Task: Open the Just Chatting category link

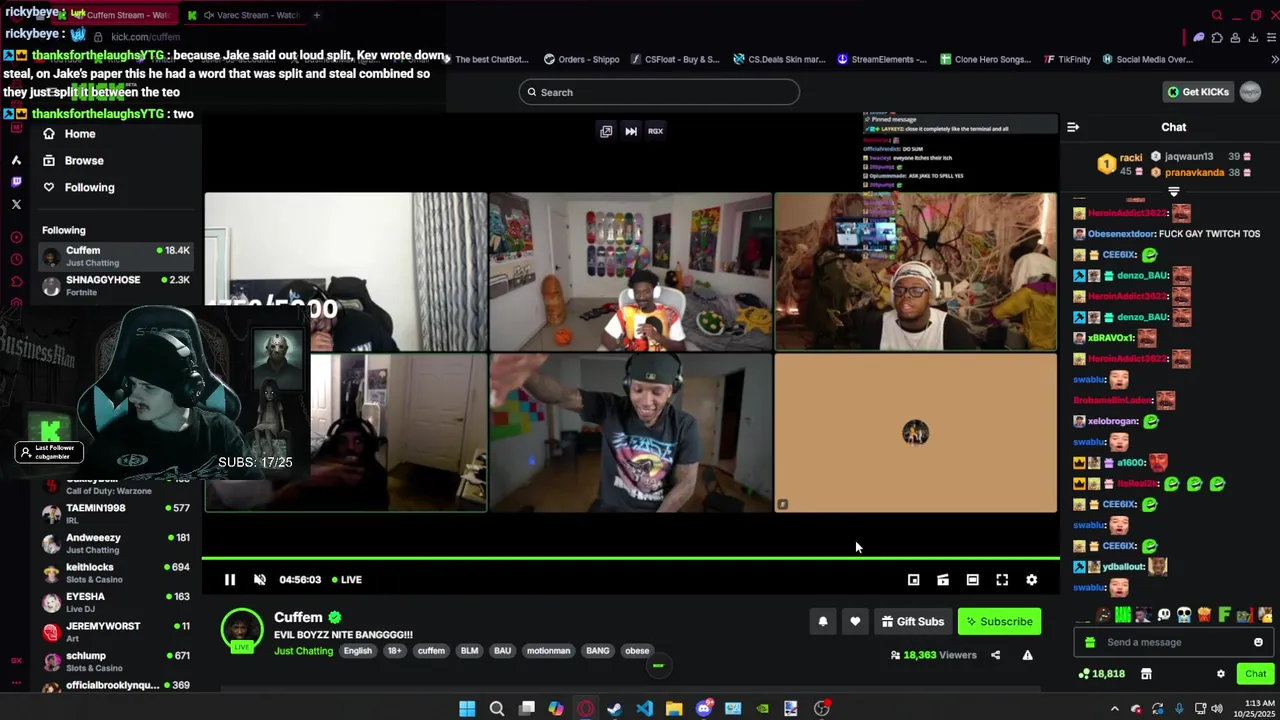Action: pyautogui.click(x=303, y=651)
